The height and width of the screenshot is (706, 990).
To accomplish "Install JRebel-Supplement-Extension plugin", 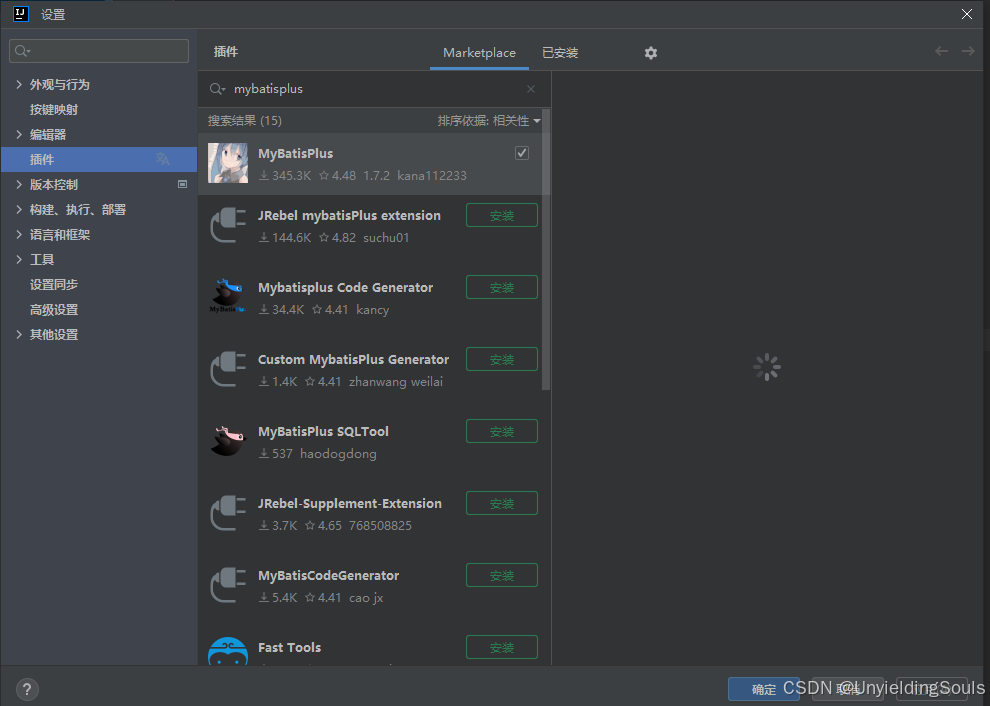I will 502,503.
